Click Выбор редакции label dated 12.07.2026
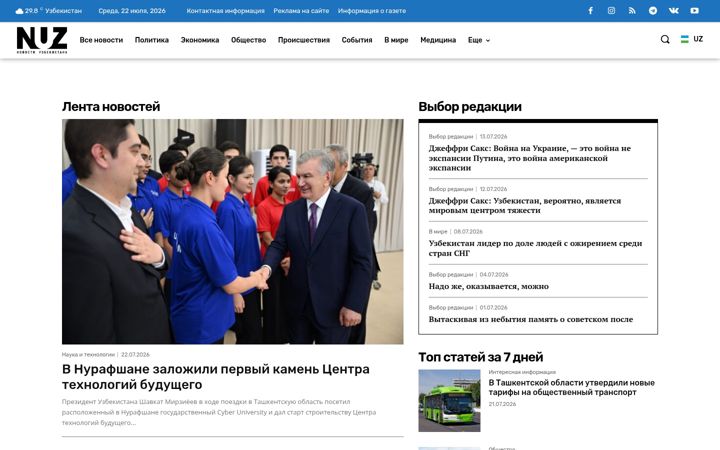 coord(450,189)
